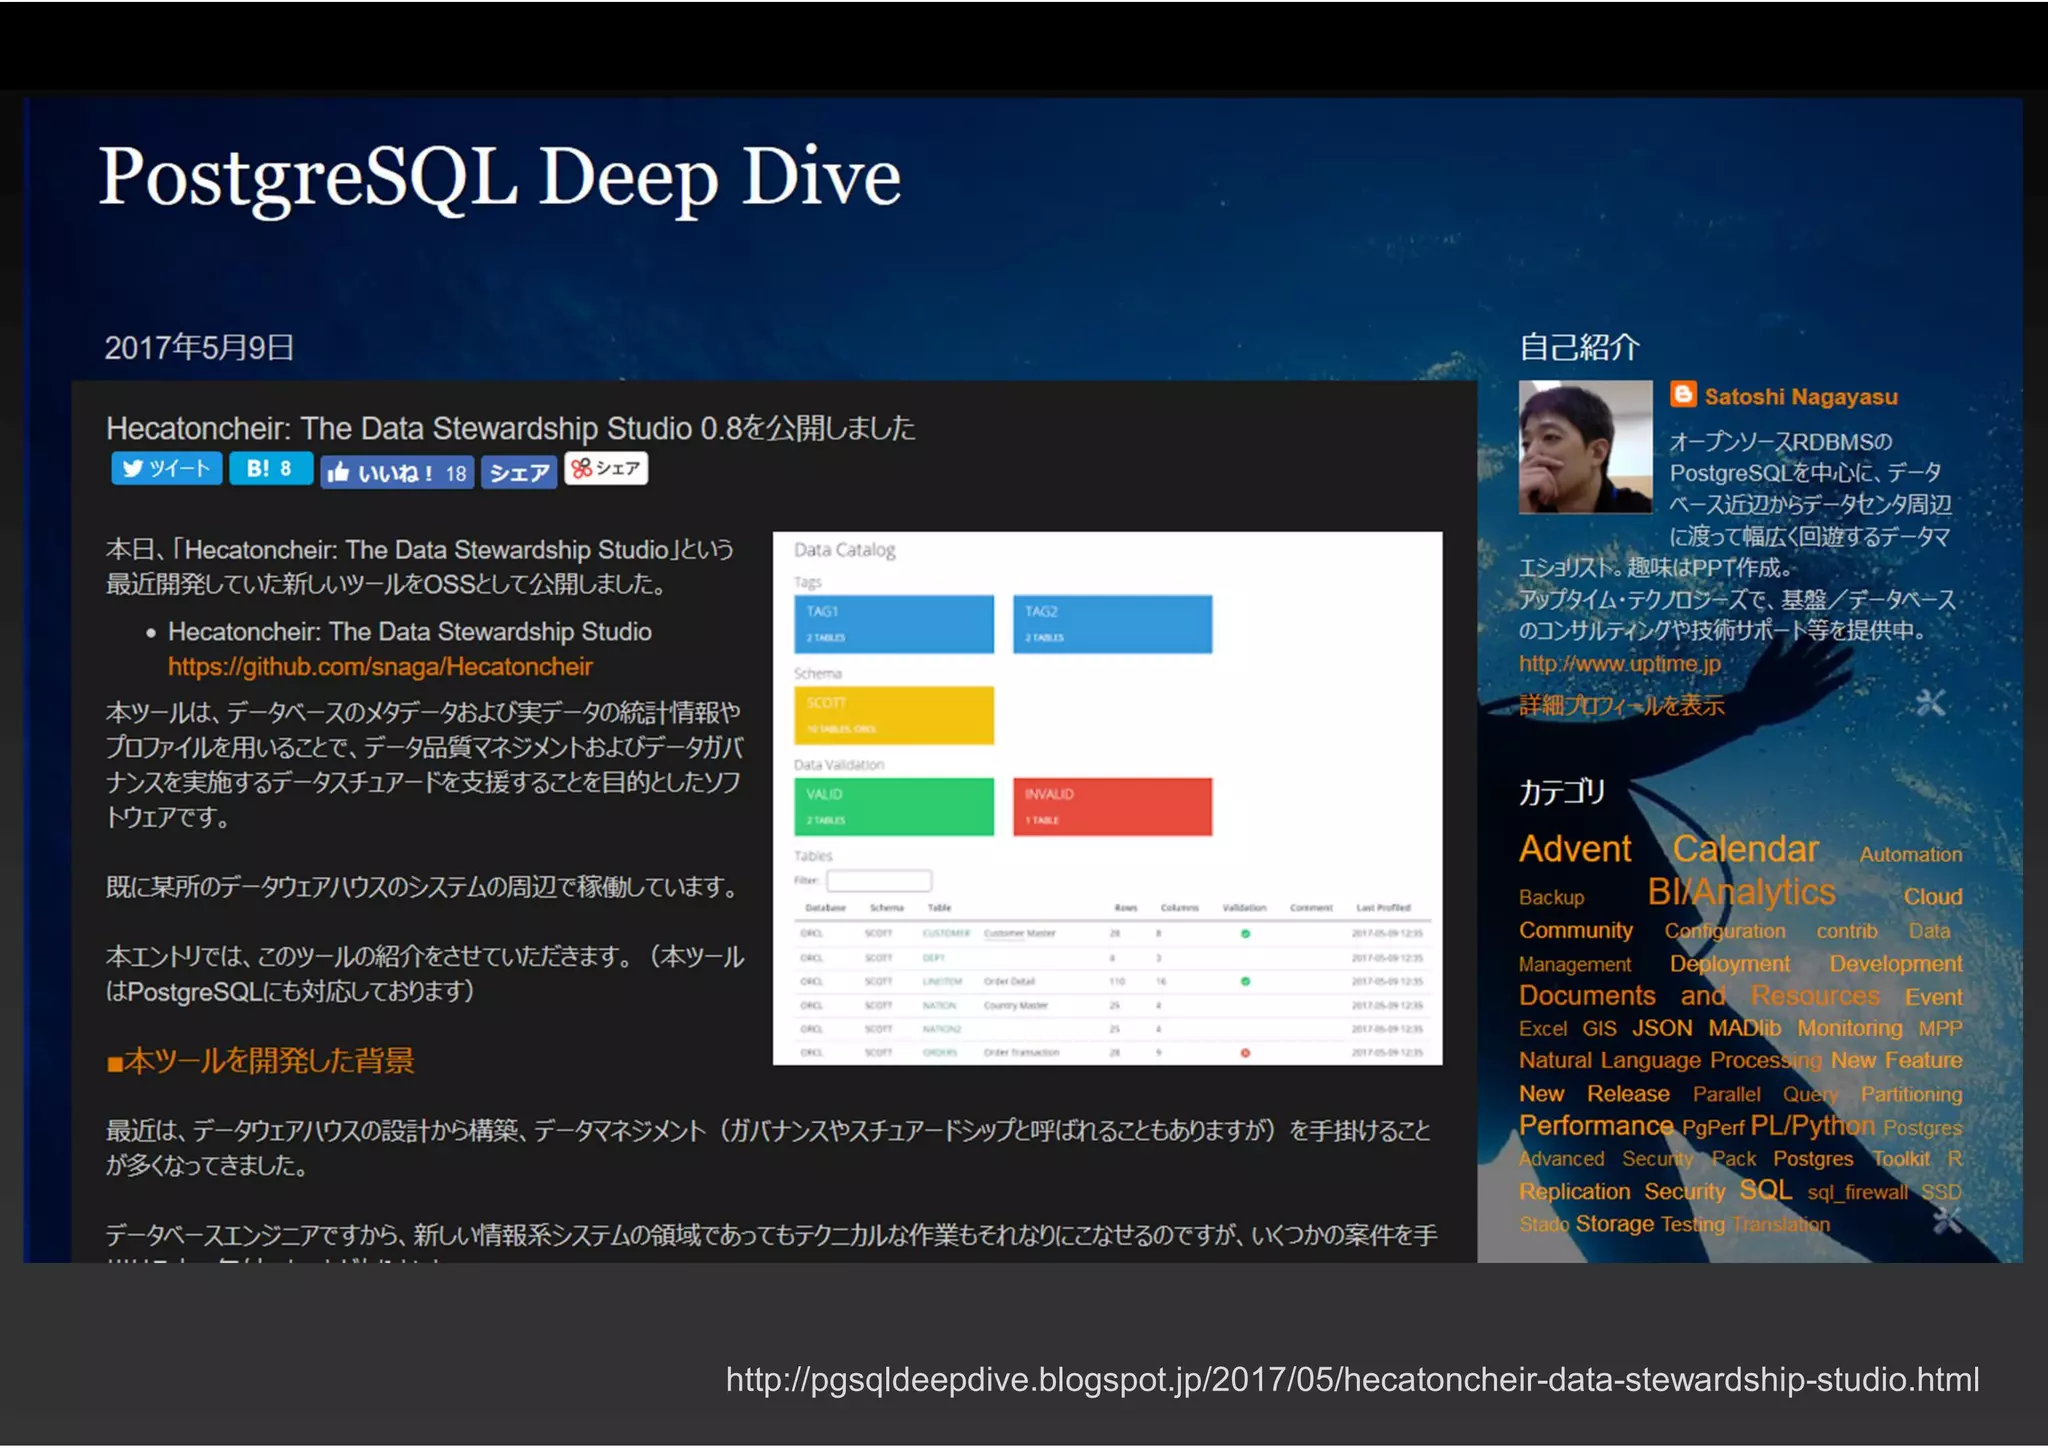Viewport: 2048px width, 1448px height.
Task: Select the SSD category tag
Action: click(x=1941, y=1192)
